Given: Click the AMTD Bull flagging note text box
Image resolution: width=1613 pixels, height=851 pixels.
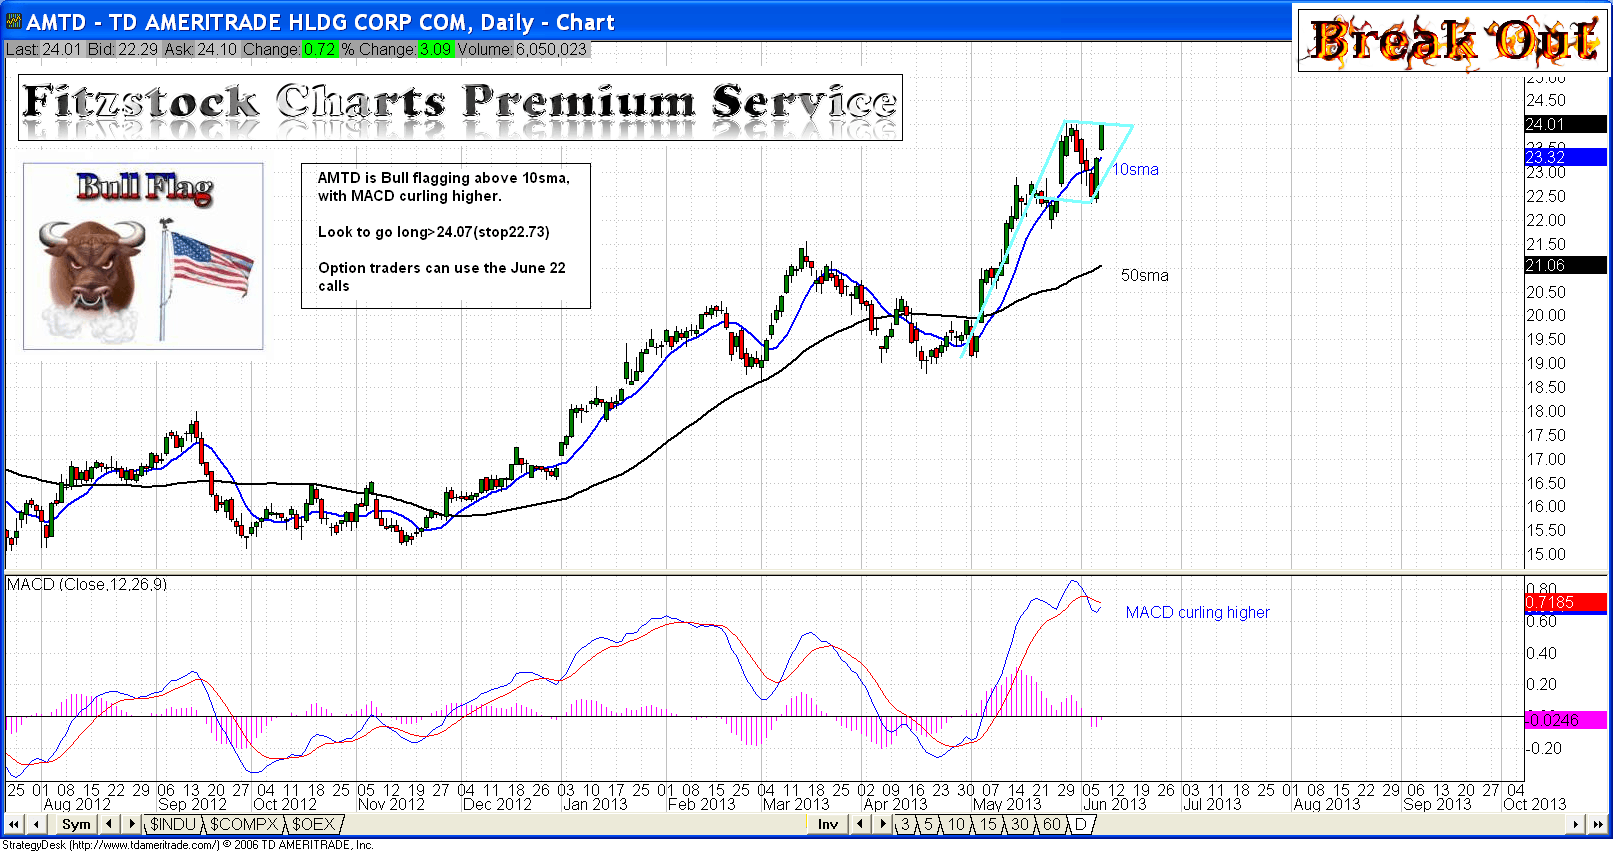Looking at the screenshot, I should pos(445,236).
